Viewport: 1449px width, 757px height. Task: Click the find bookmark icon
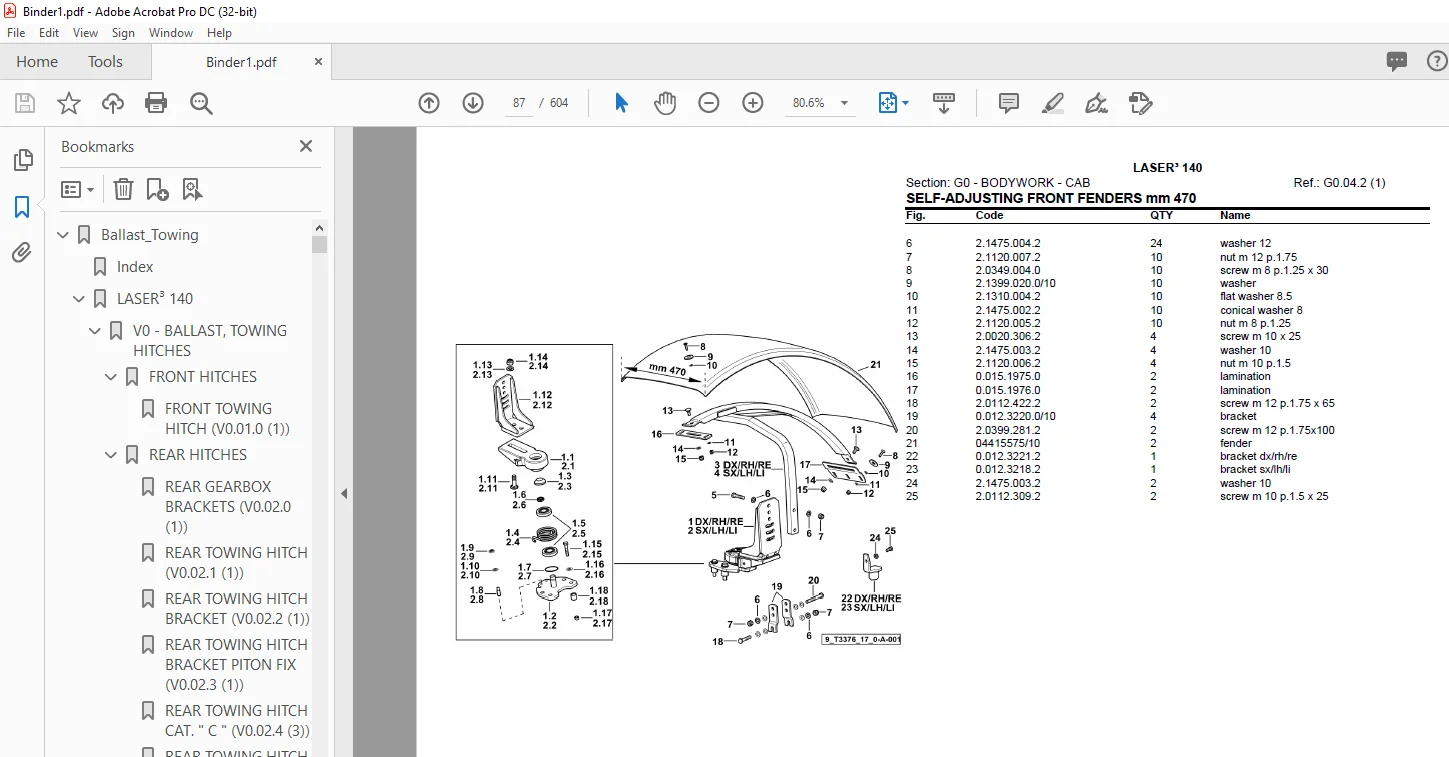click(192, 189)
